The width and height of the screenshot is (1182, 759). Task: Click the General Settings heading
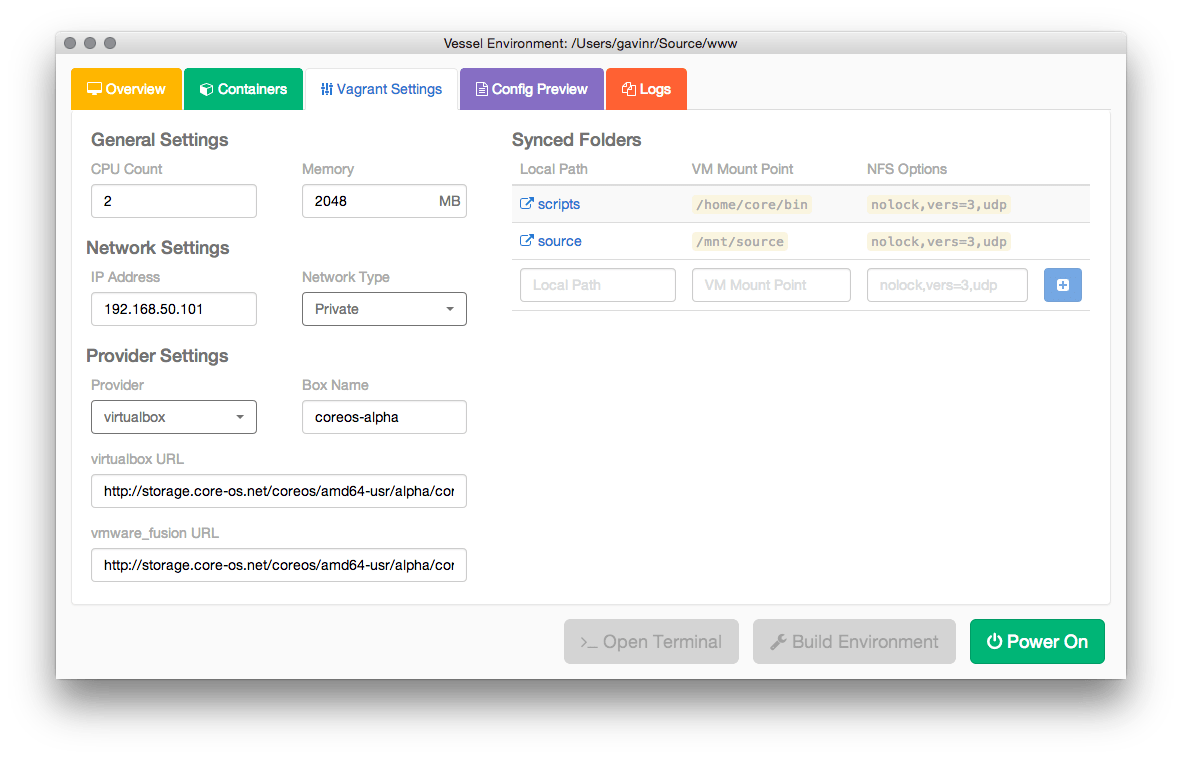160,139
